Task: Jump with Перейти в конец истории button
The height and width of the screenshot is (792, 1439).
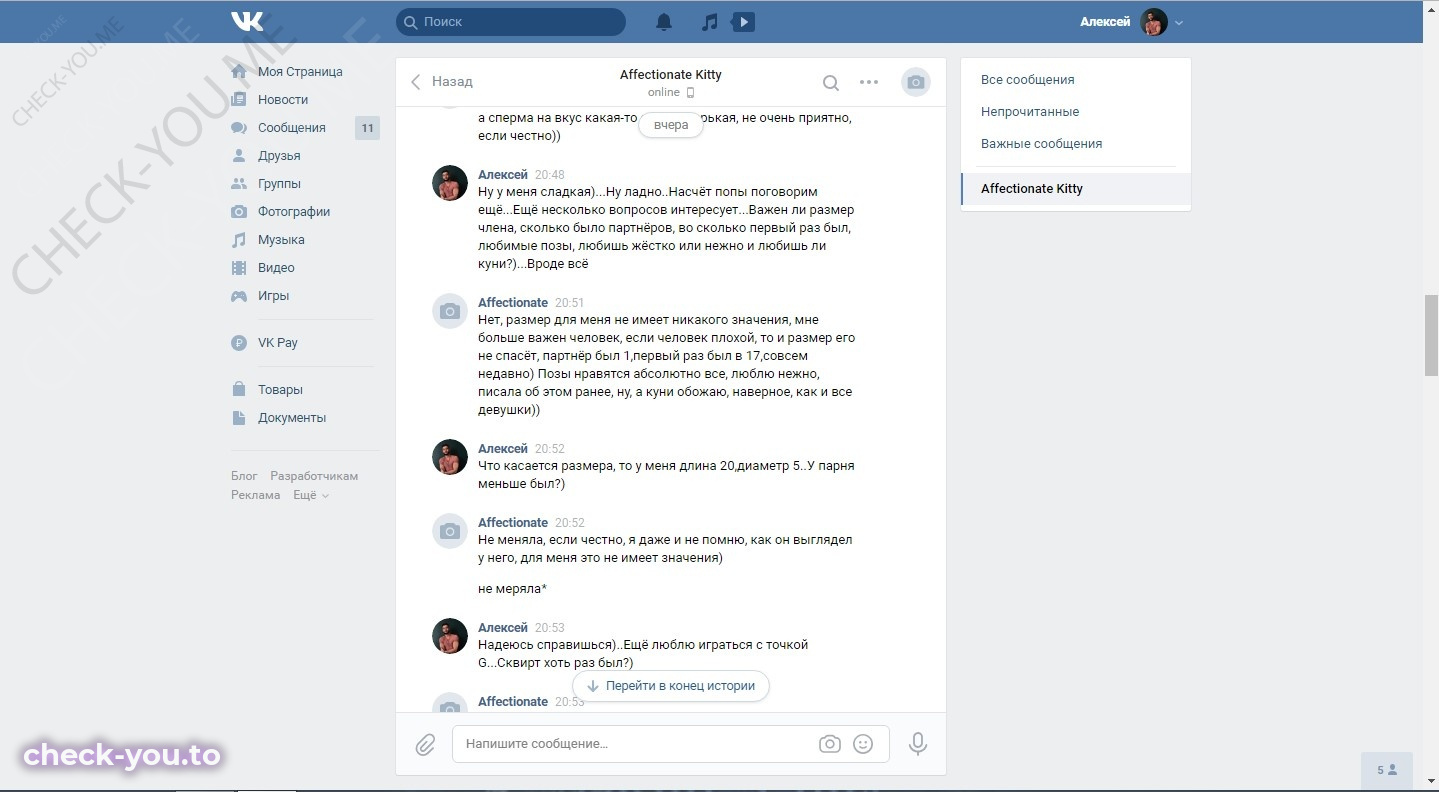Action: pos(671,686)
